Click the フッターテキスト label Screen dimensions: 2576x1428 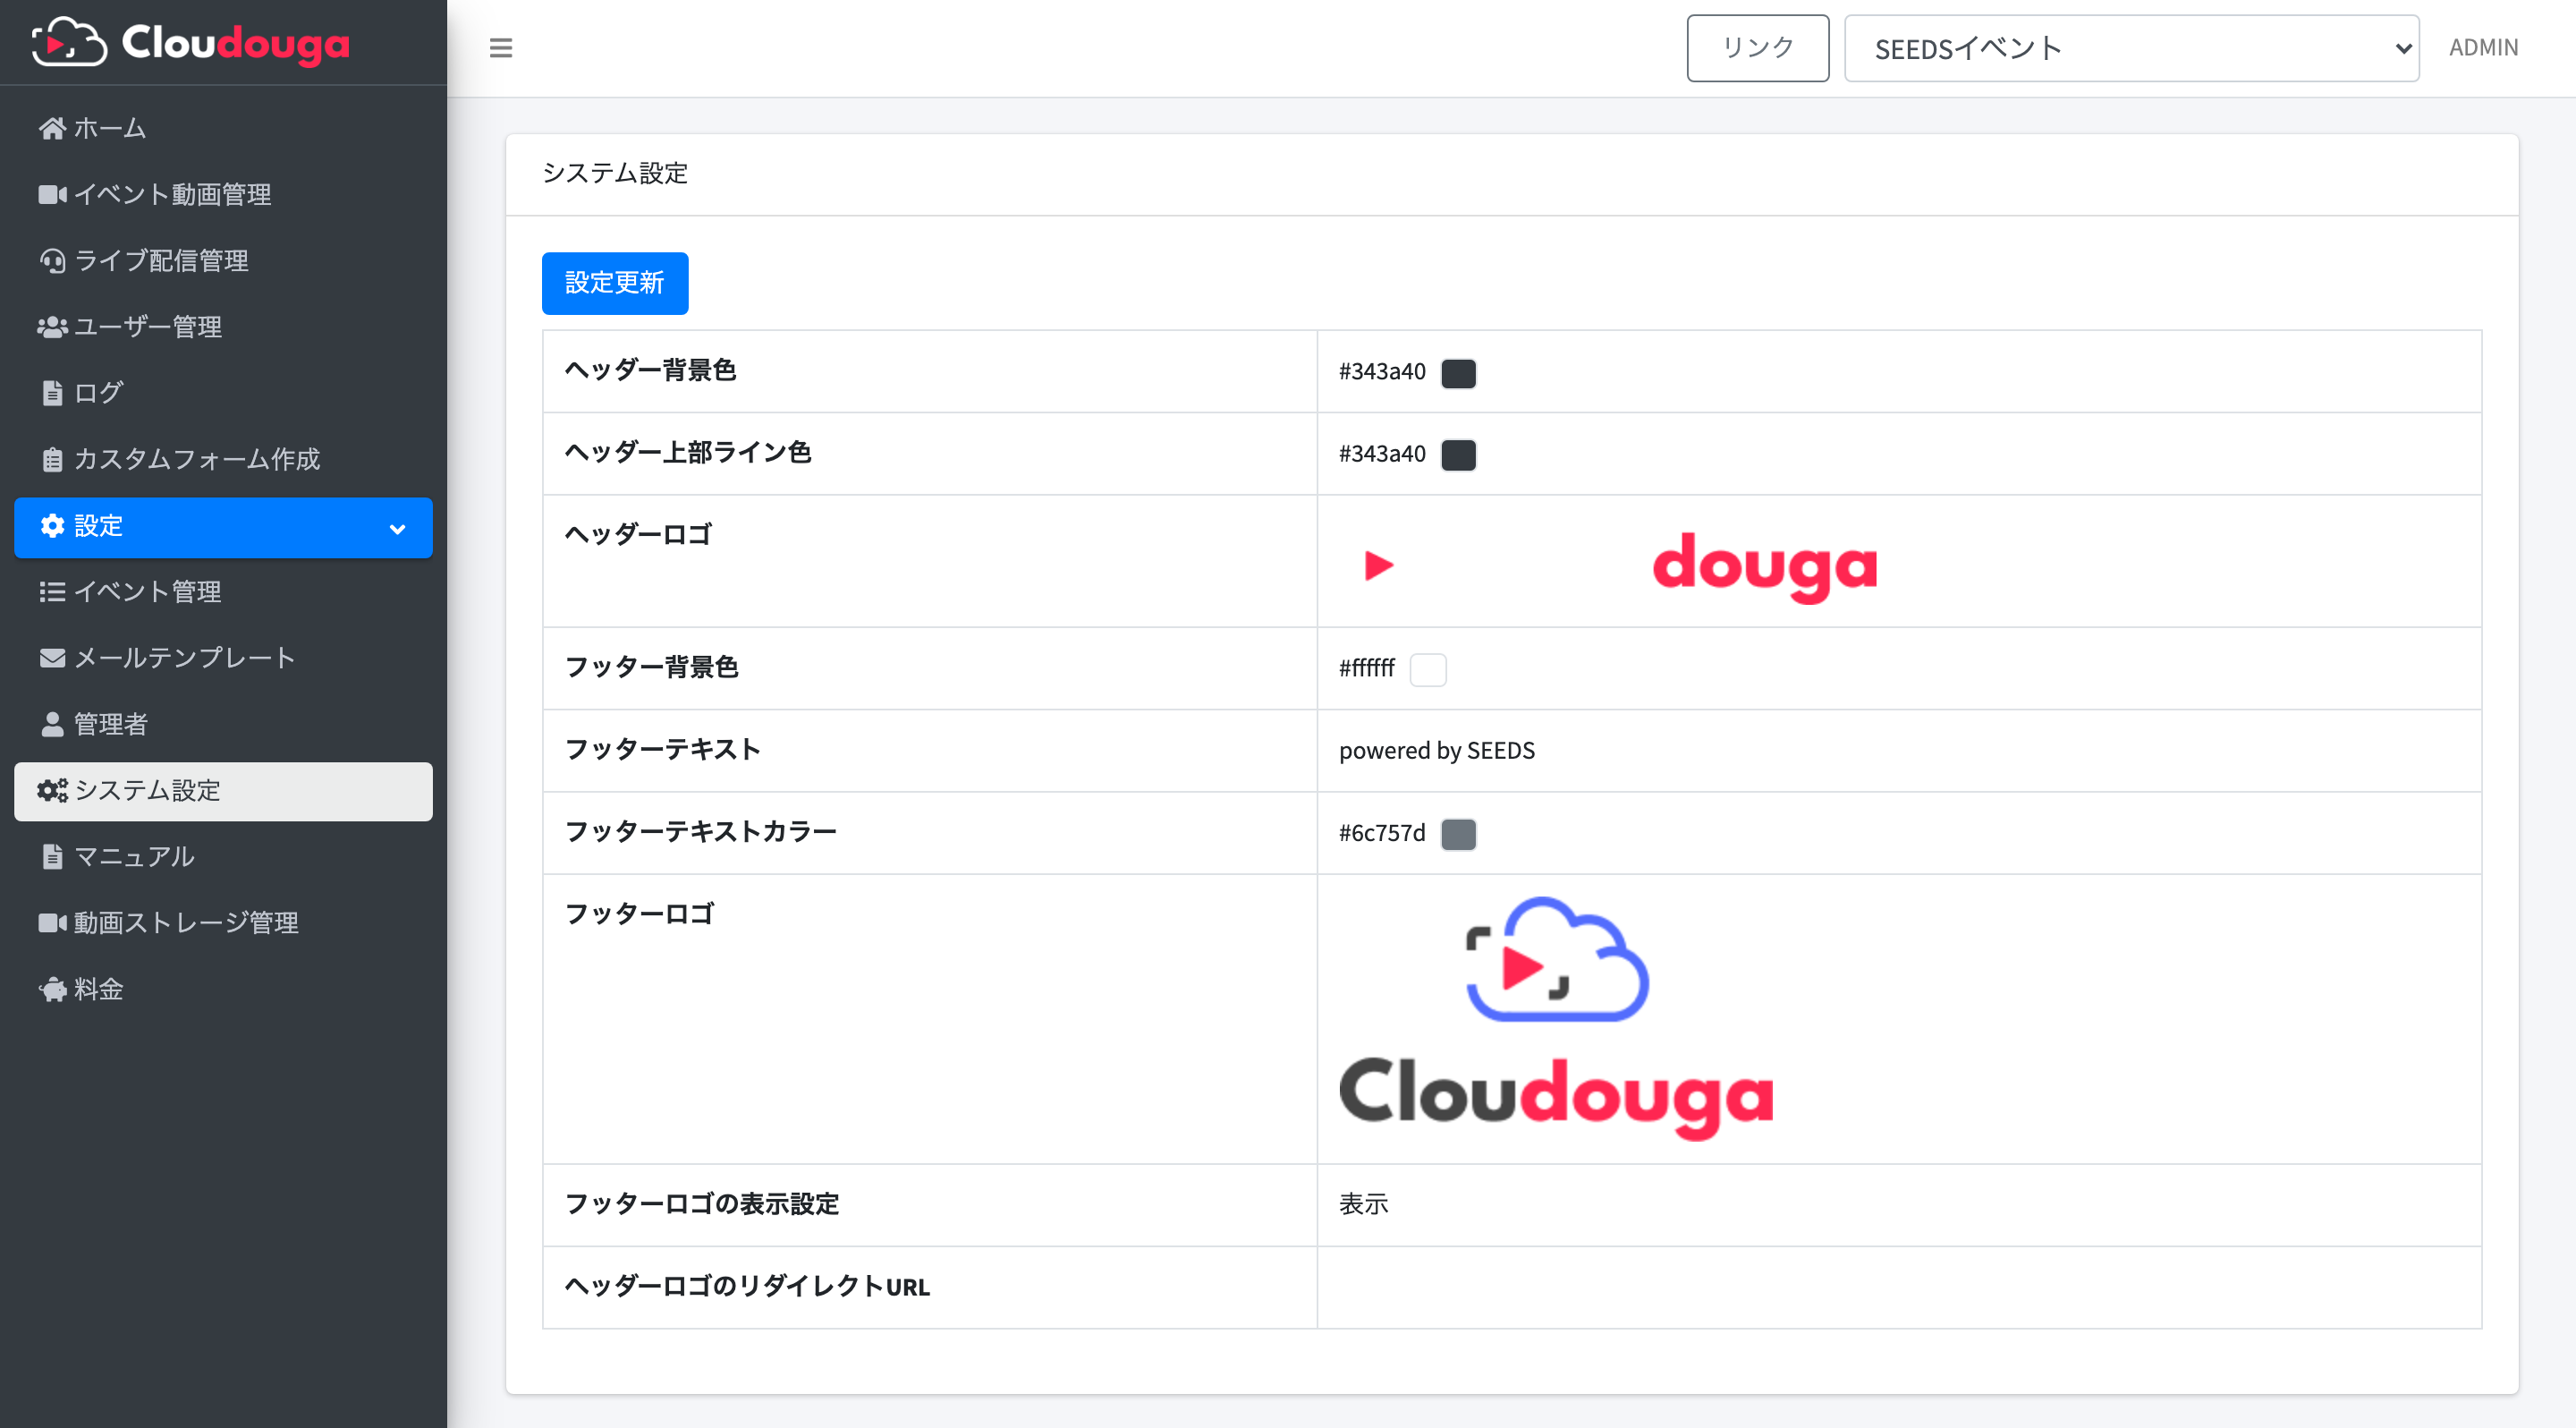(663, 749)
